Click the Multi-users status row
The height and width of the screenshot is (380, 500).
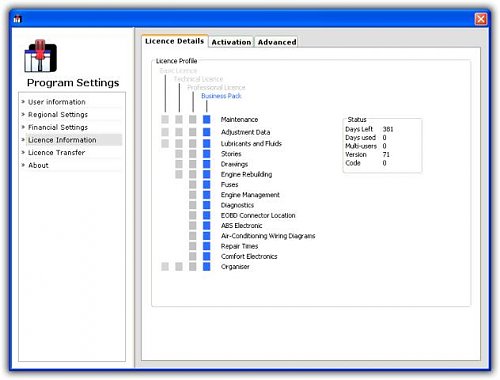366,146
